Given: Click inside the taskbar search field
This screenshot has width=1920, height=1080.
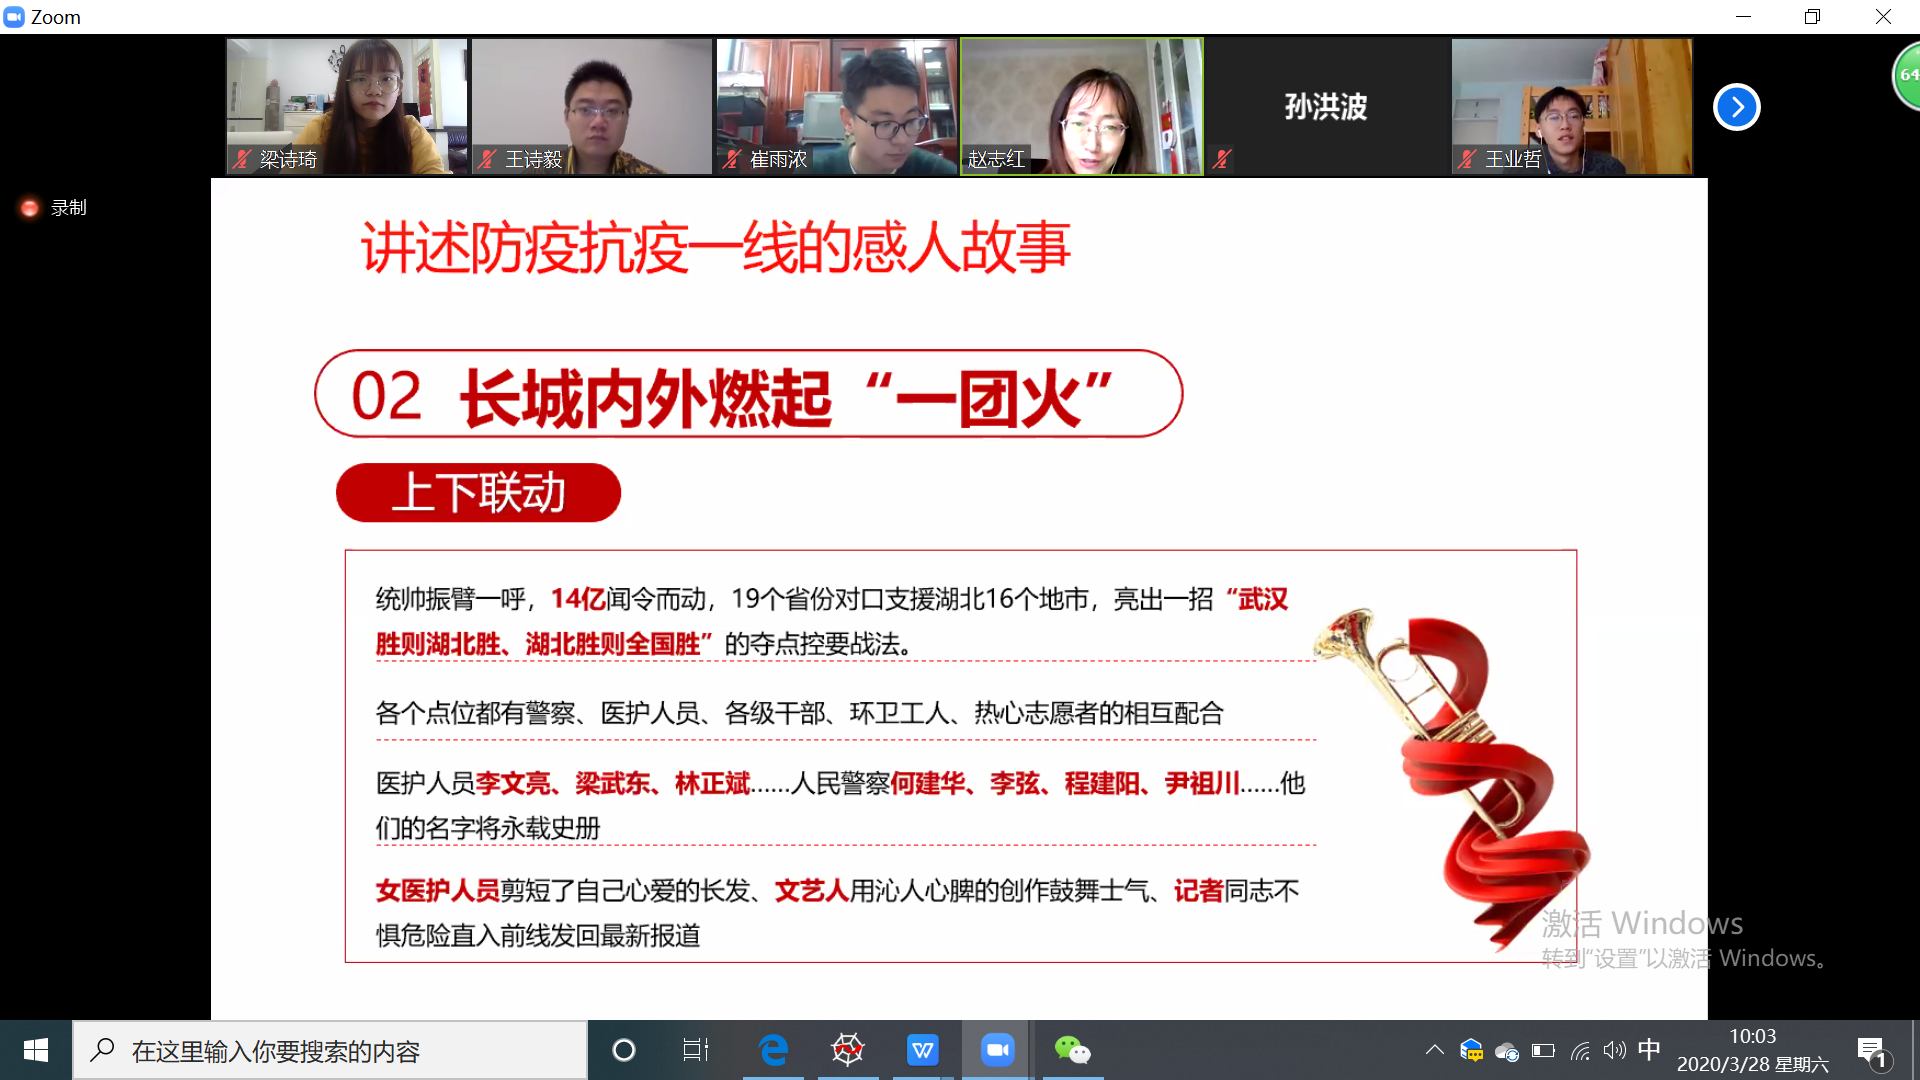Looking at the screenshot, I should [300, 1050].
